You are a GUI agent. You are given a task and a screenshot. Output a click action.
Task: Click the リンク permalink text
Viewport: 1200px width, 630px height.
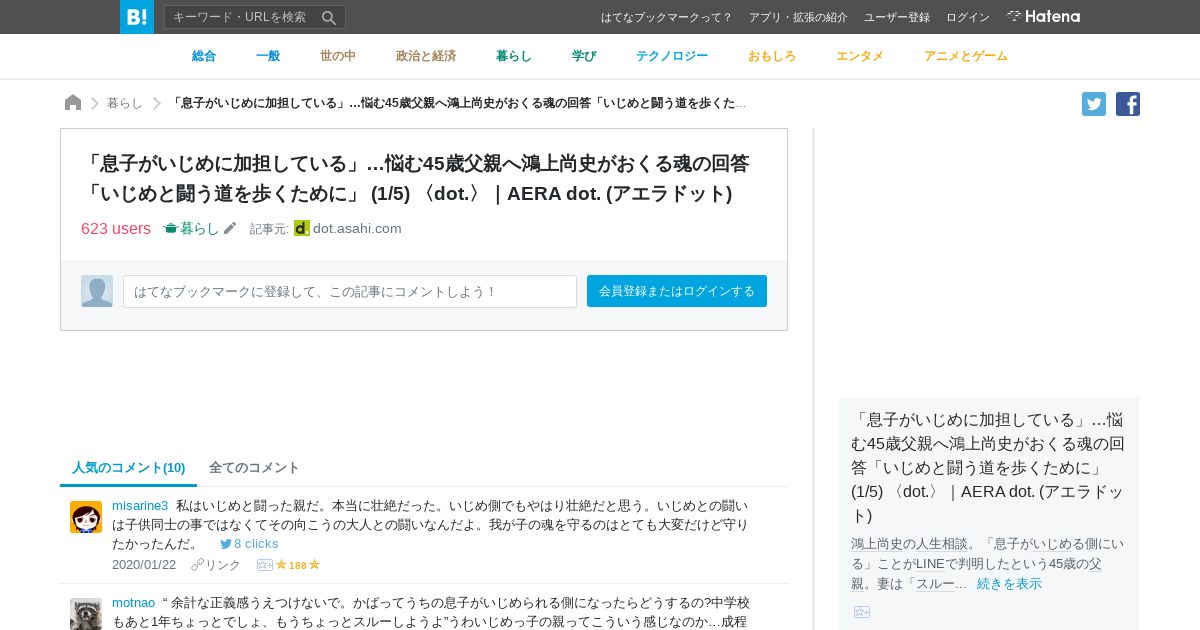[223, 565]
